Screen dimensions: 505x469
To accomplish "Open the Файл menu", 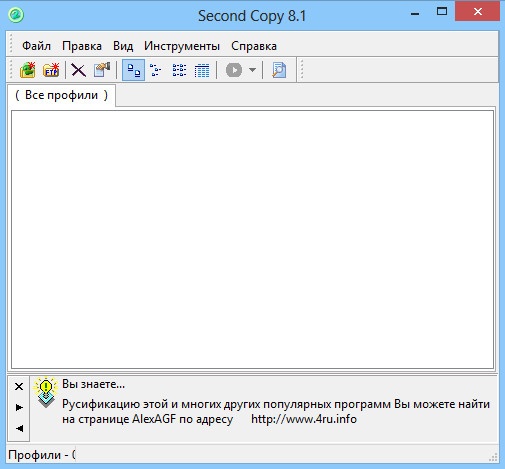I will (36, 46).
